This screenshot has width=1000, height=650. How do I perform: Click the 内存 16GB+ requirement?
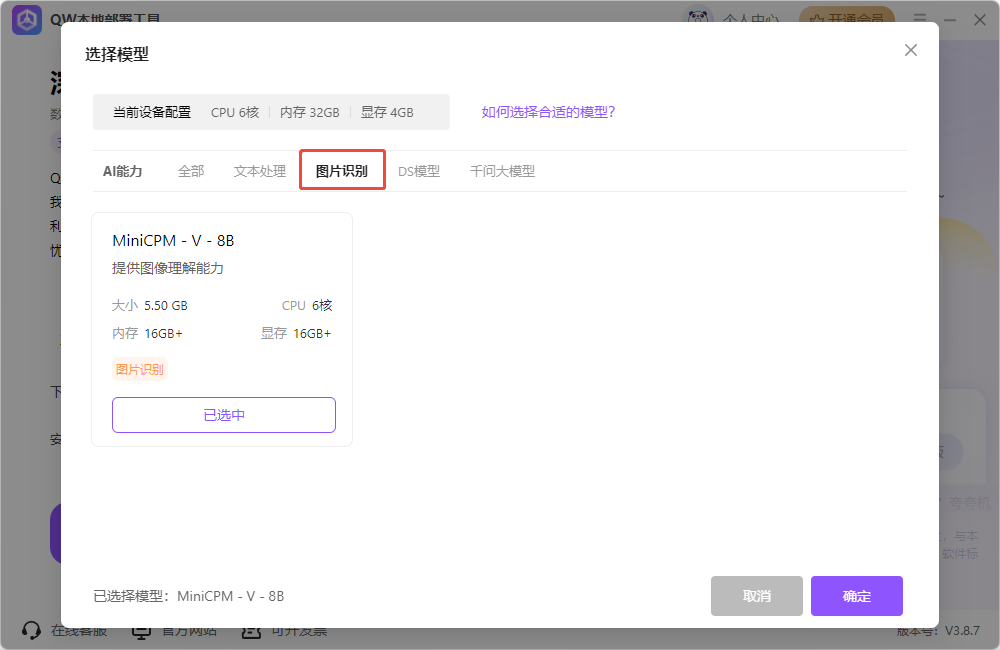[x=147, y=334]
